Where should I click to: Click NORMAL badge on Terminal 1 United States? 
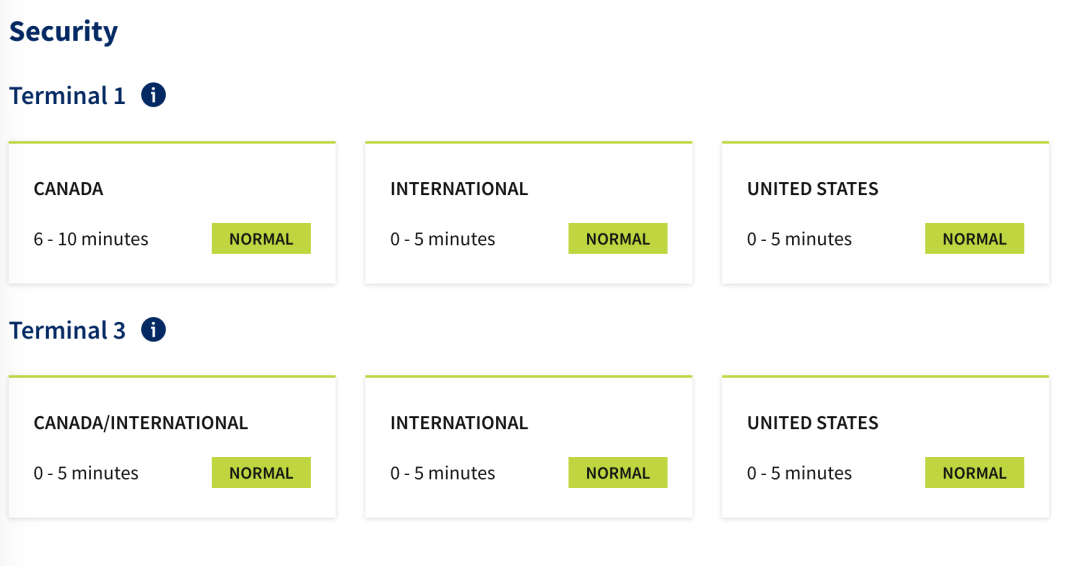974,239
